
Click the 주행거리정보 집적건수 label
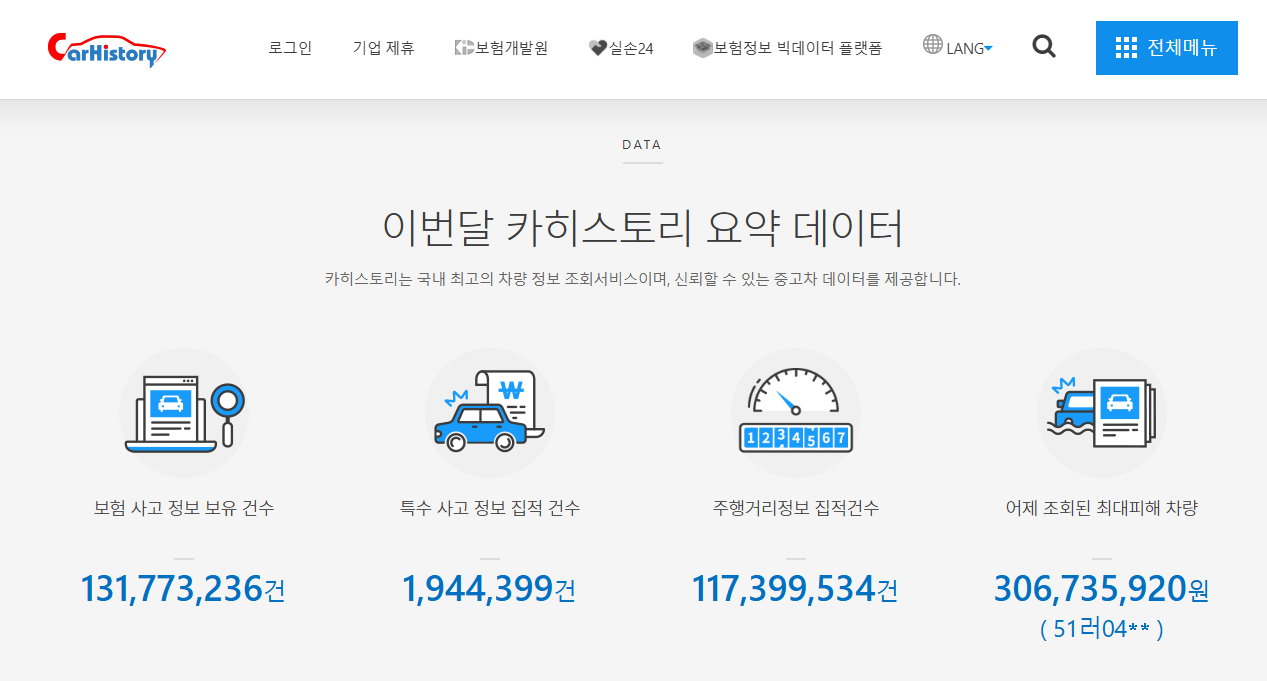tap(796, 508)
